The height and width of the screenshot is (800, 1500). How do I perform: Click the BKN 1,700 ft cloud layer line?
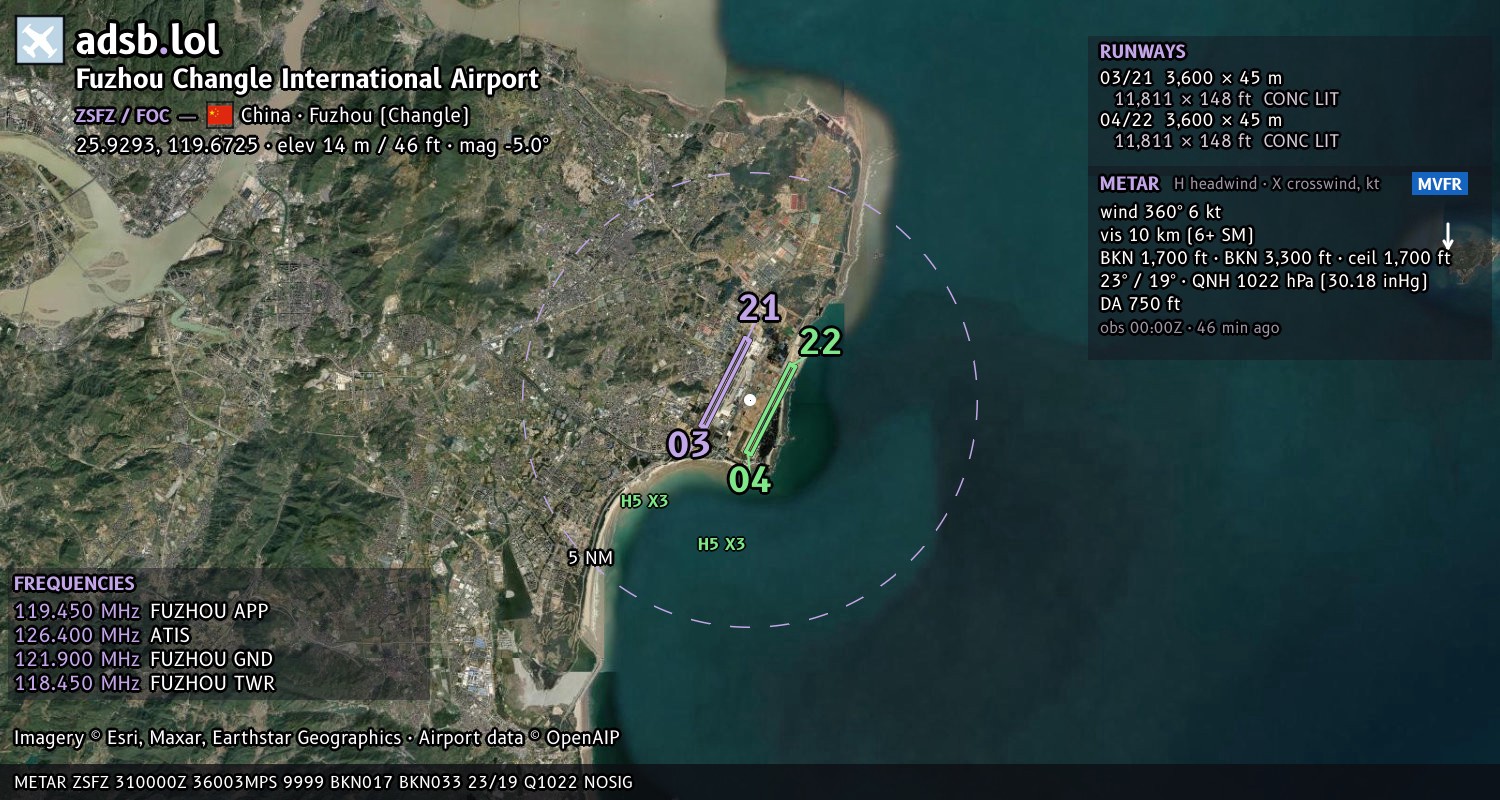(1275, 258)
